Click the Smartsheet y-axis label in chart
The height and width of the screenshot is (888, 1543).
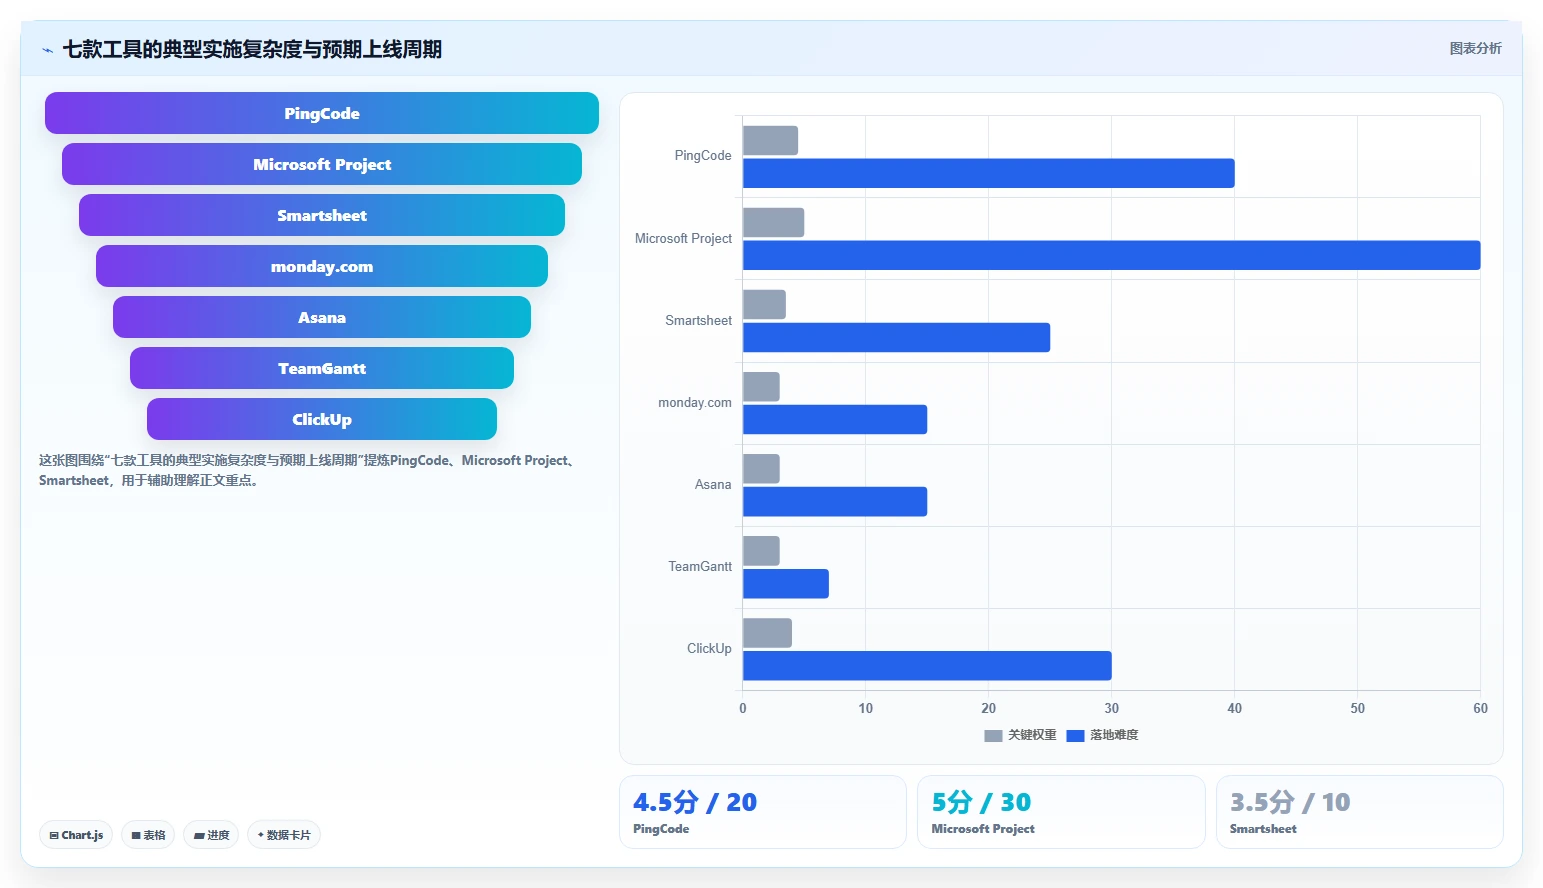coord(698,321)
